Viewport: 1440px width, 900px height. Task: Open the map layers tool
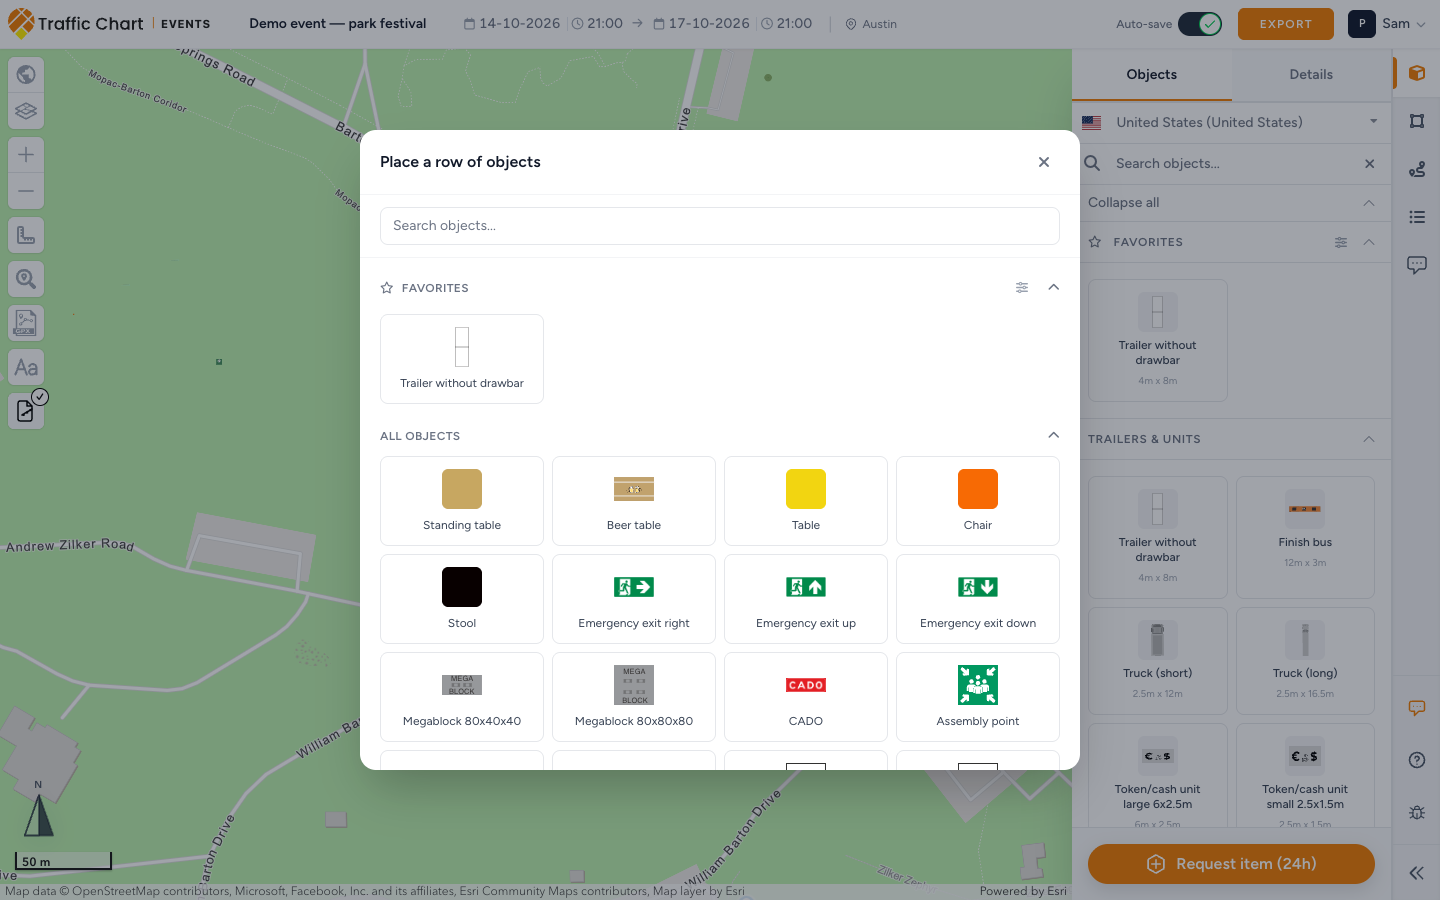26,111
